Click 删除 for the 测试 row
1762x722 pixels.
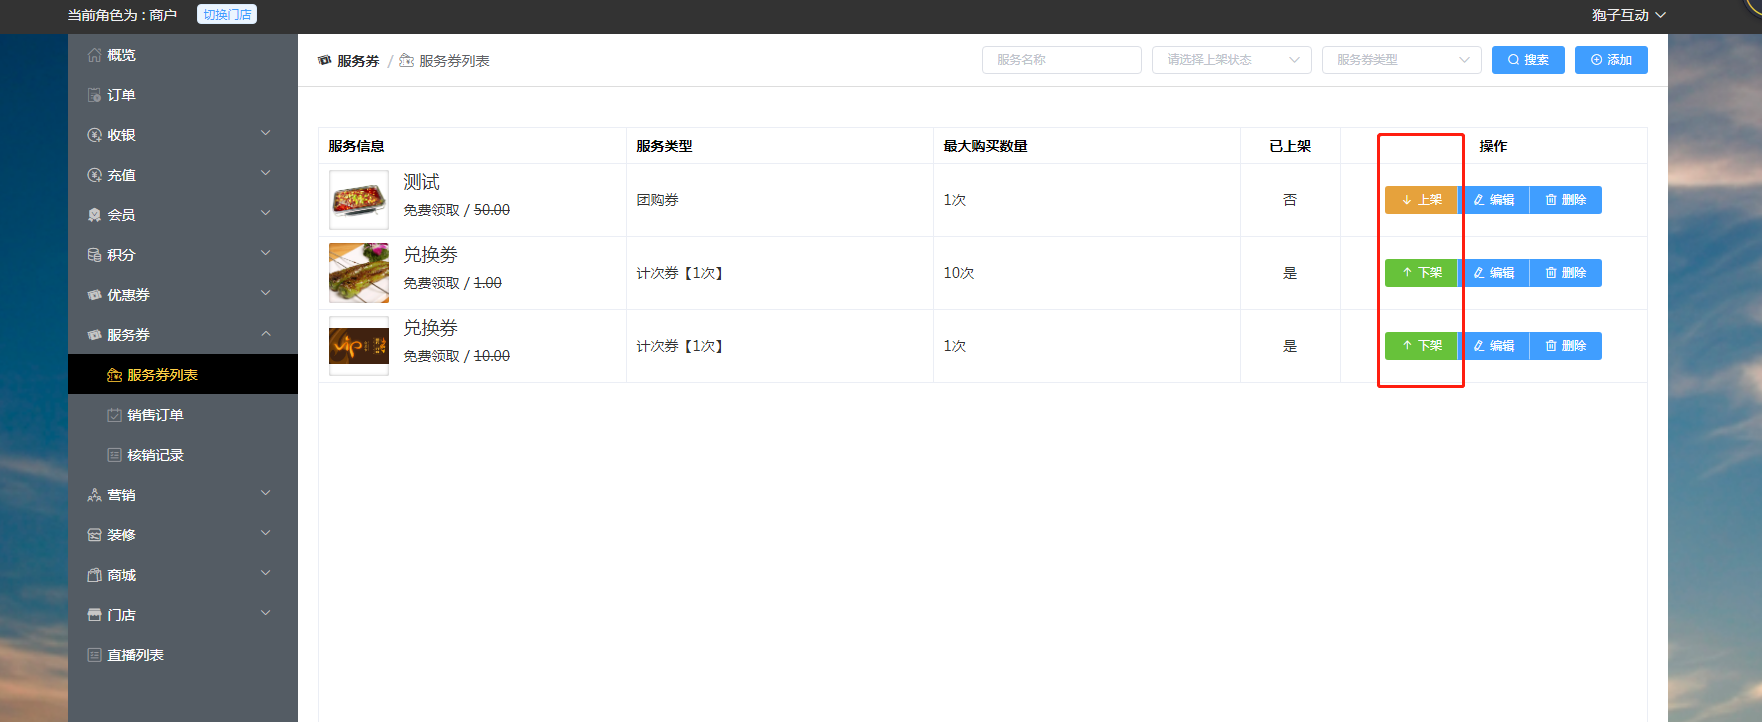[x=1566, y=200]
